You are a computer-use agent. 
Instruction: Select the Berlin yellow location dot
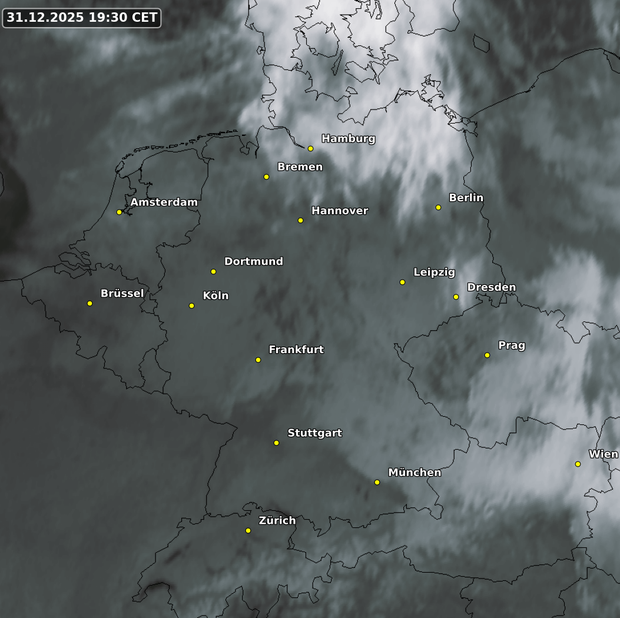click(x=438, y=207)
